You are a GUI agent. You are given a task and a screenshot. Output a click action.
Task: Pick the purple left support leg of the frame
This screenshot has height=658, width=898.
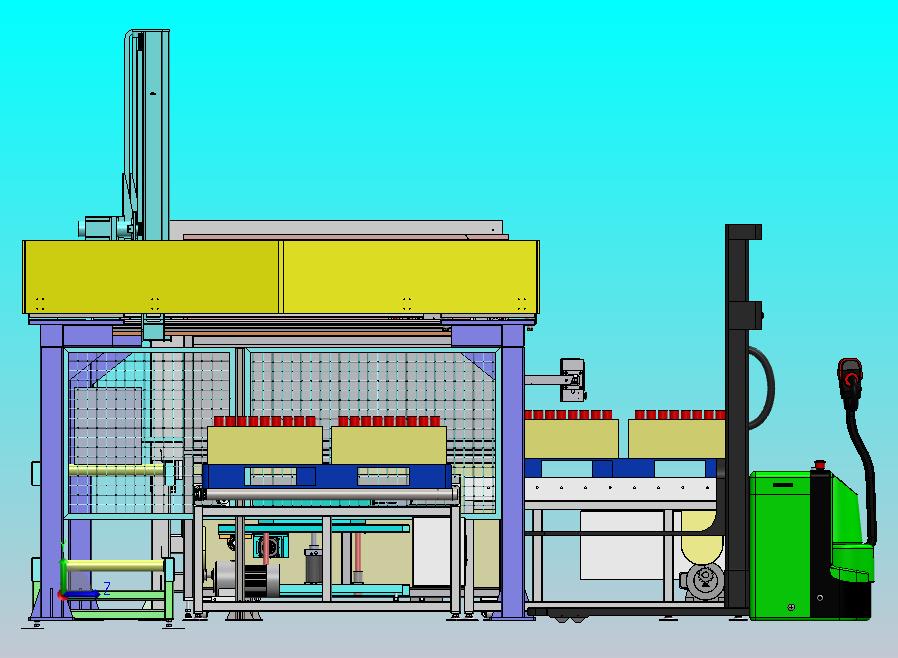click(52, 471)
